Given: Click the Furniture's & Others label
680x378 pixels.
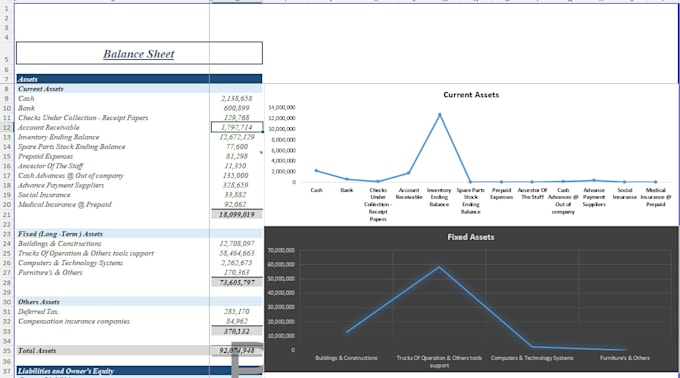Looking at the screenshot, I should click(50, 273).
